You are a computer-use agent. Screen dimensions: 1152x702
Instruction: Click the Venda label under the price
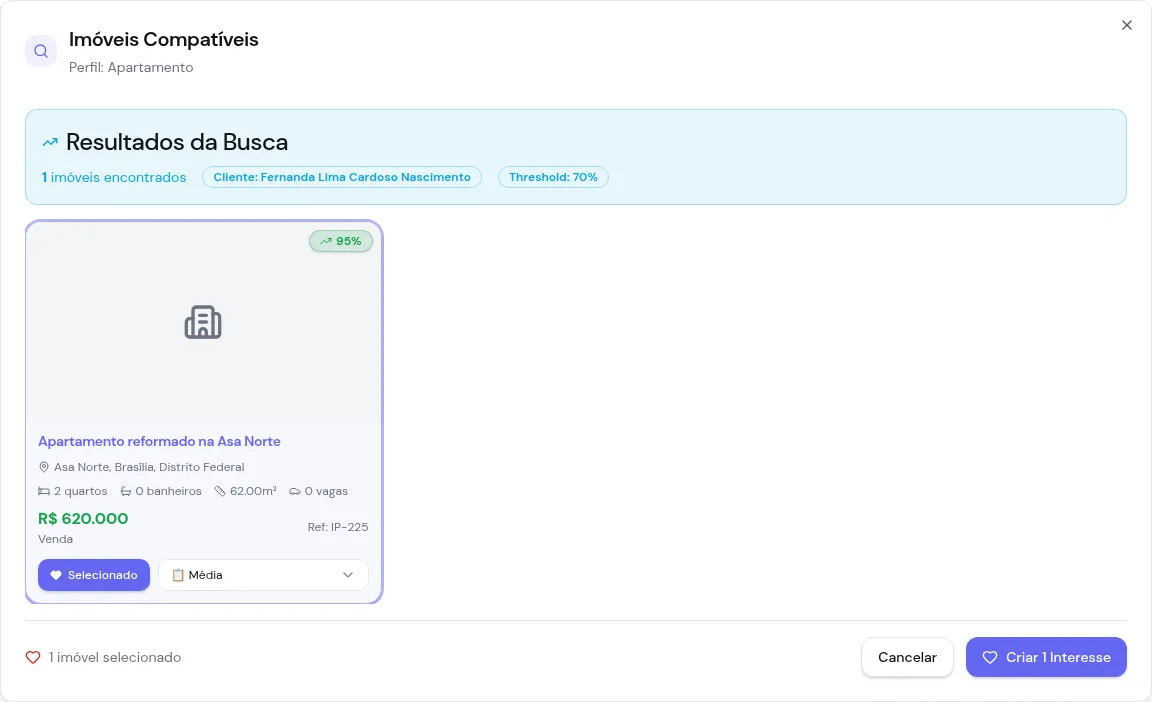pos(55,539)
